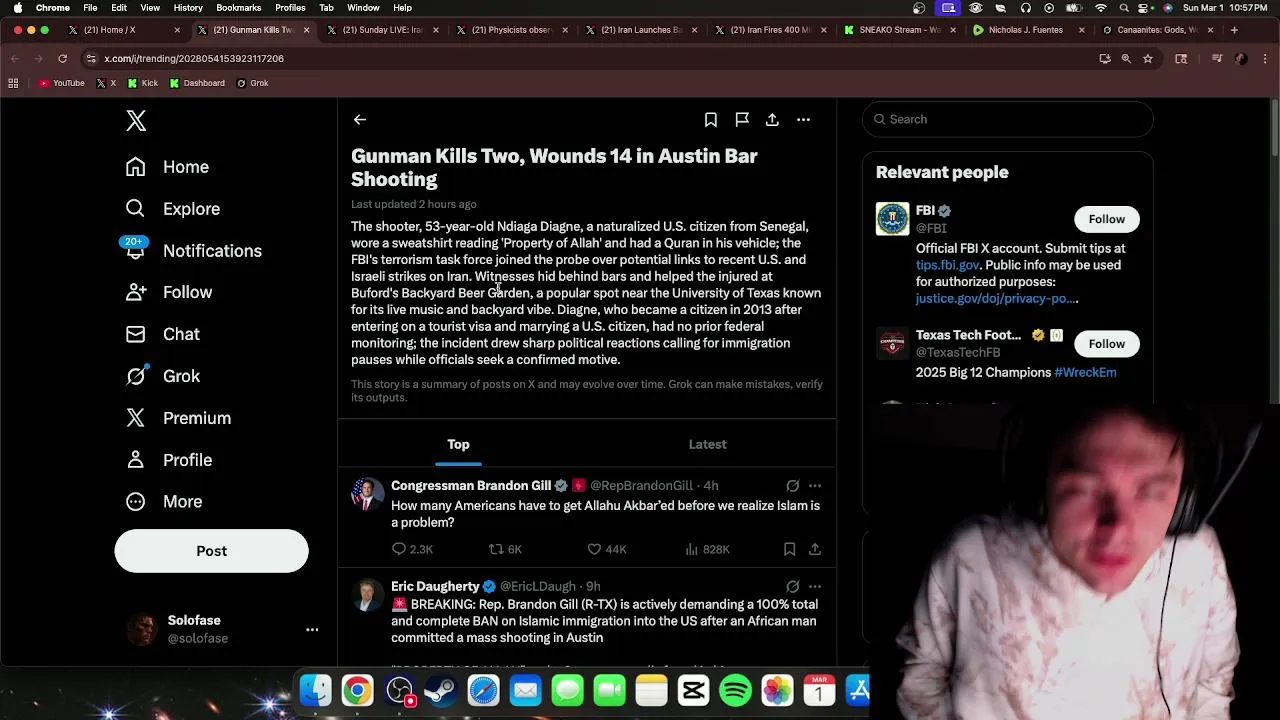Reload the page in Chrome toolbar
The height and width of the screenshot is (720, 1280).
[62, 59]
